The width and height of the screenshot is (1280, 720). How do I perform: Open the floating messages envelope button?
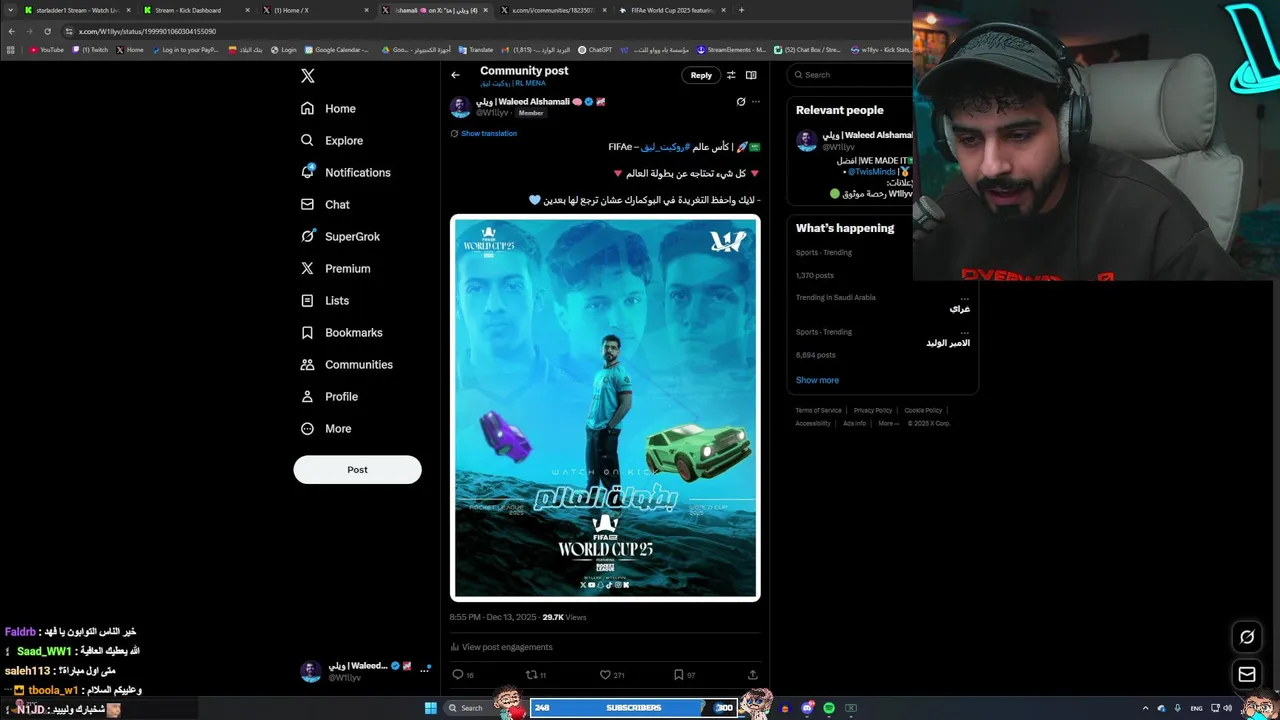pos(1247,675)
